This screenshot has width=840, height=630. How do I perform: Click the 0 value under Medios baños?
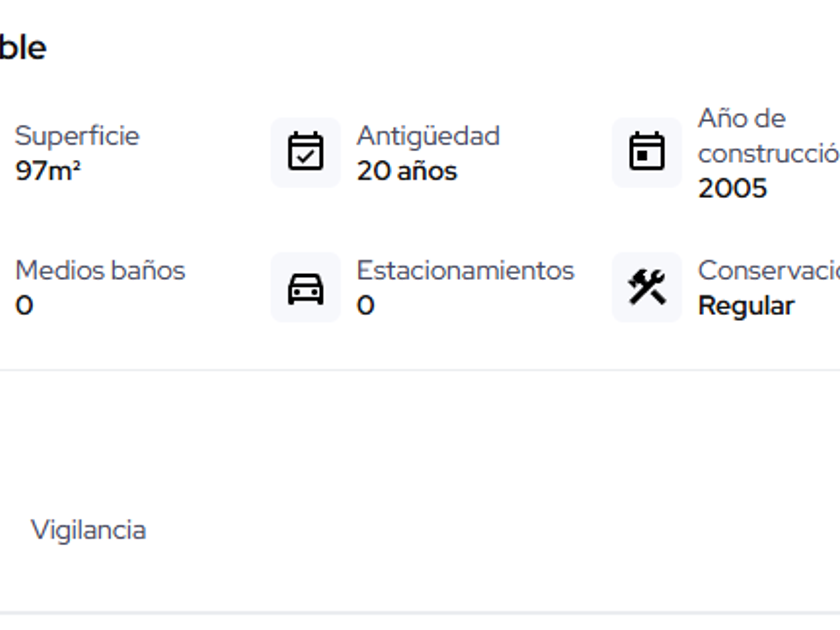click(x=24, y=306)
